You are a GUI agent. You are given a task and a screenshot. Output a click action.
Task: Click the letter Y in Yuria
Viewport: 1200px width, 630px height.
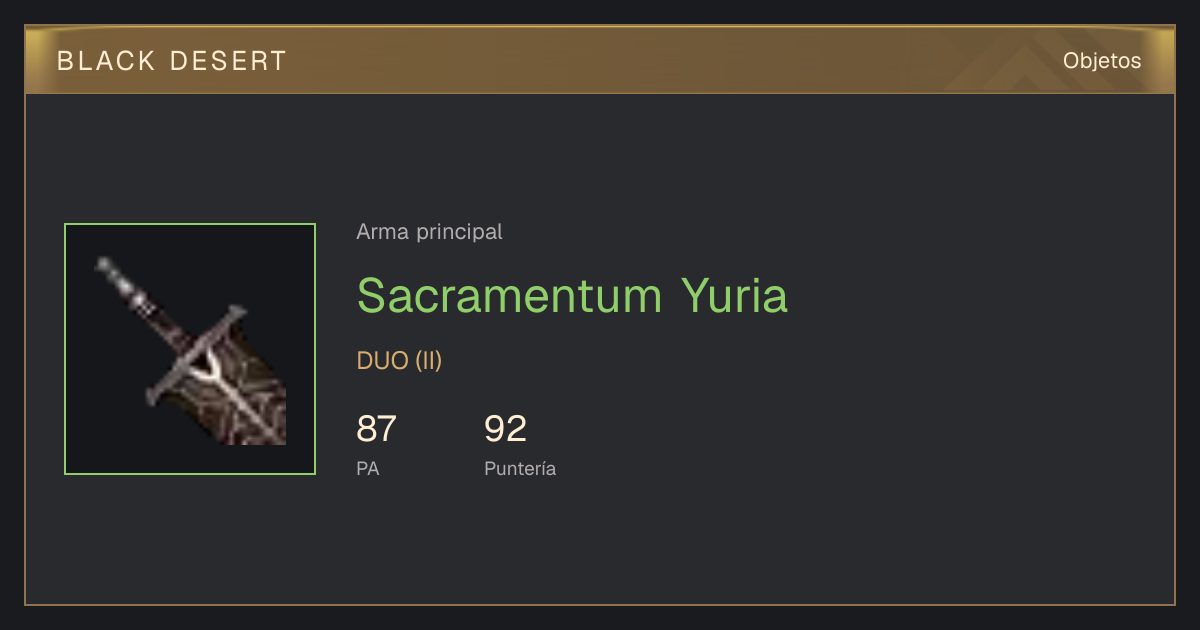[696, 296]
